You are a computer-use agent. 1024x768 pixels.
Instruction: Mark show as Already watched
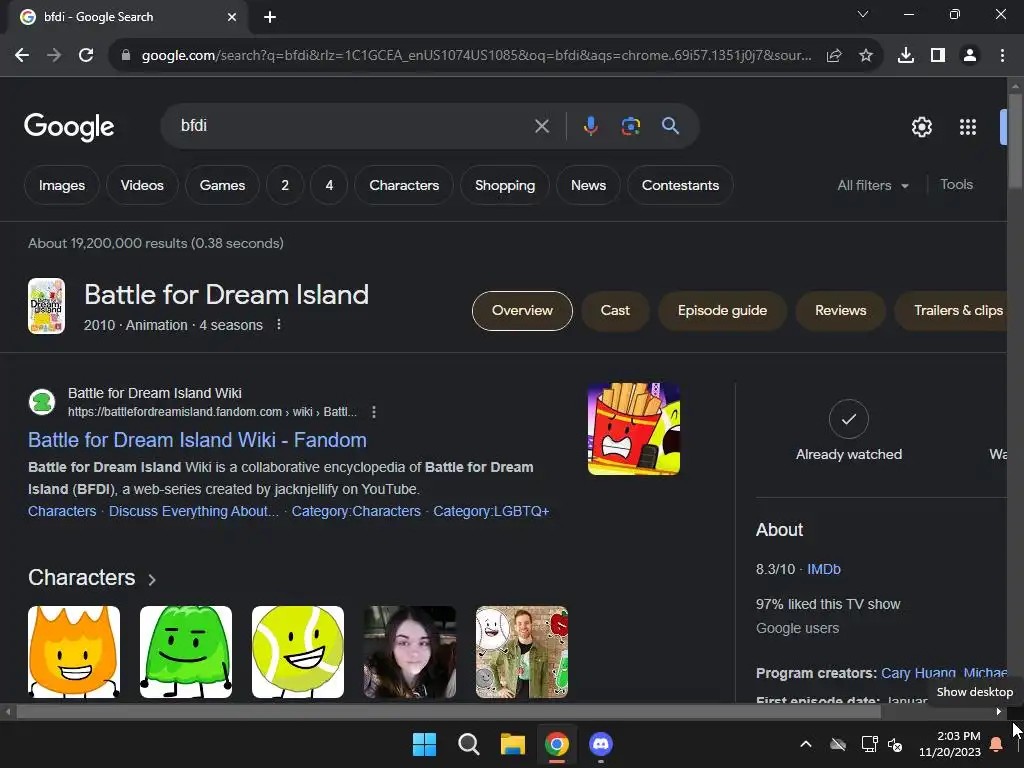pyautogui.click(x=848, y=430)
